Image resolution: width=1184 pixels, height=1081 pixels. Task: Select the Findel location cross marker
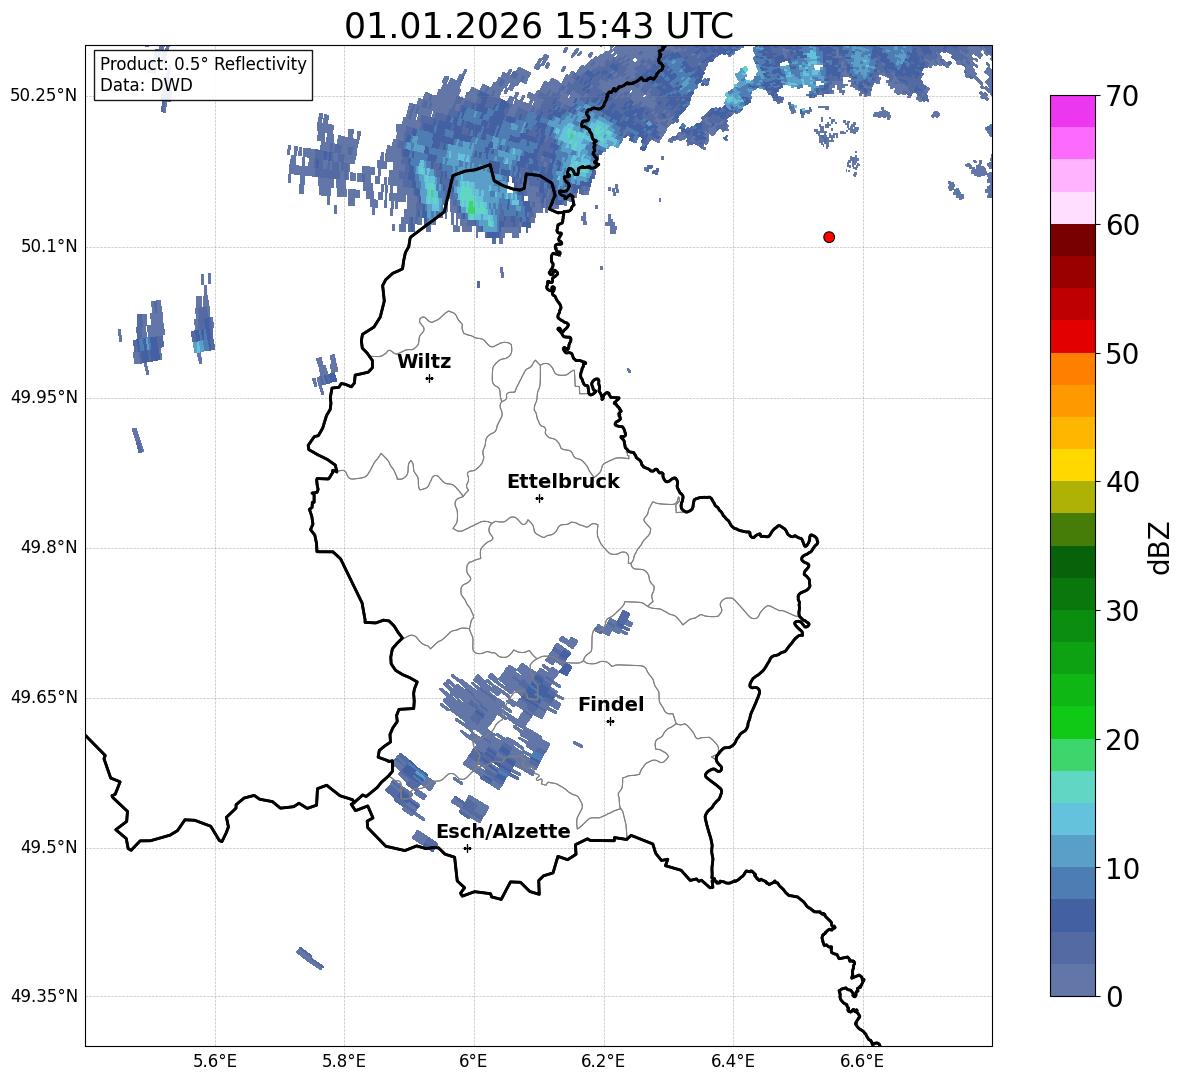tap(610, 722)
